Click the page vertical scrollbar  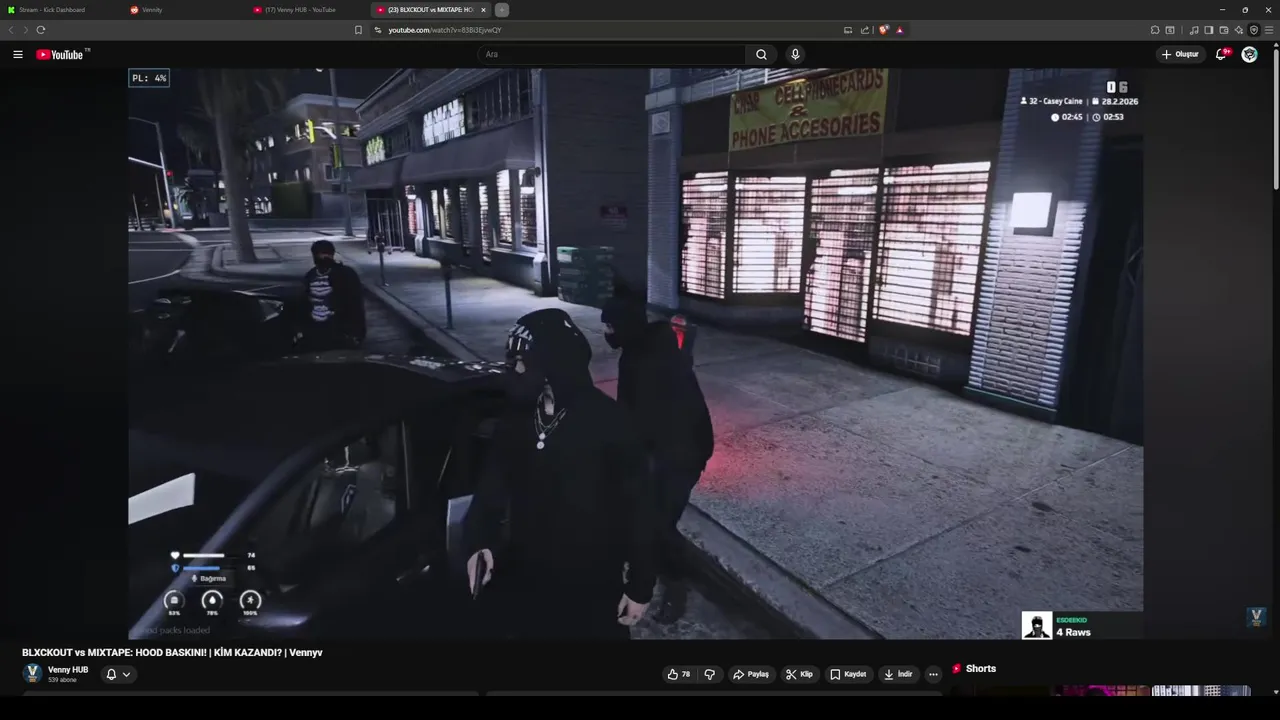1275,120
